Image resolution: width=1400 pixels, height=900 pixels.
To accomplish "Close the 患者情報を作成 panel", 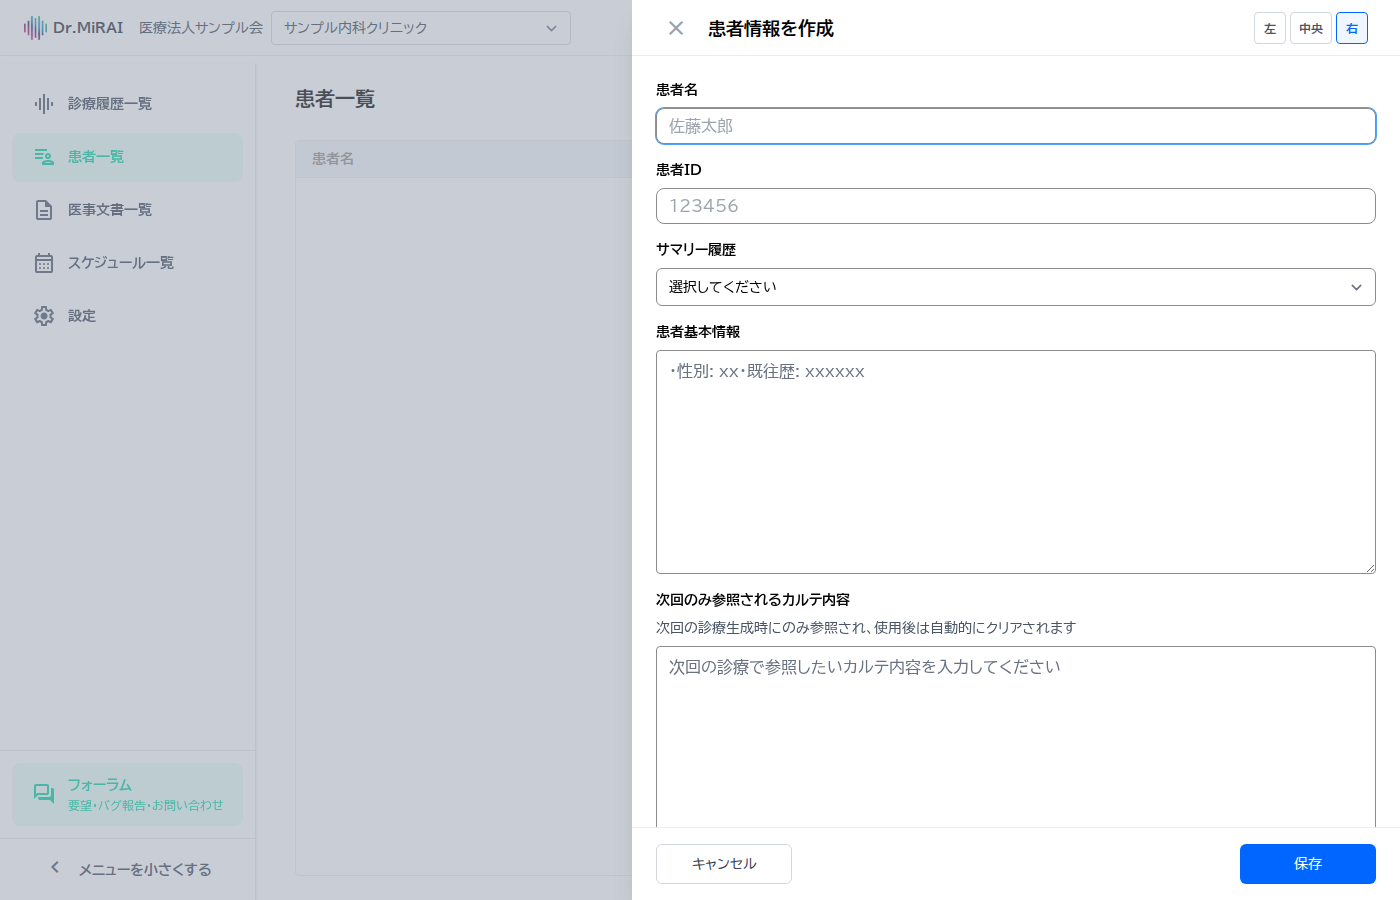I will point(676,28).
